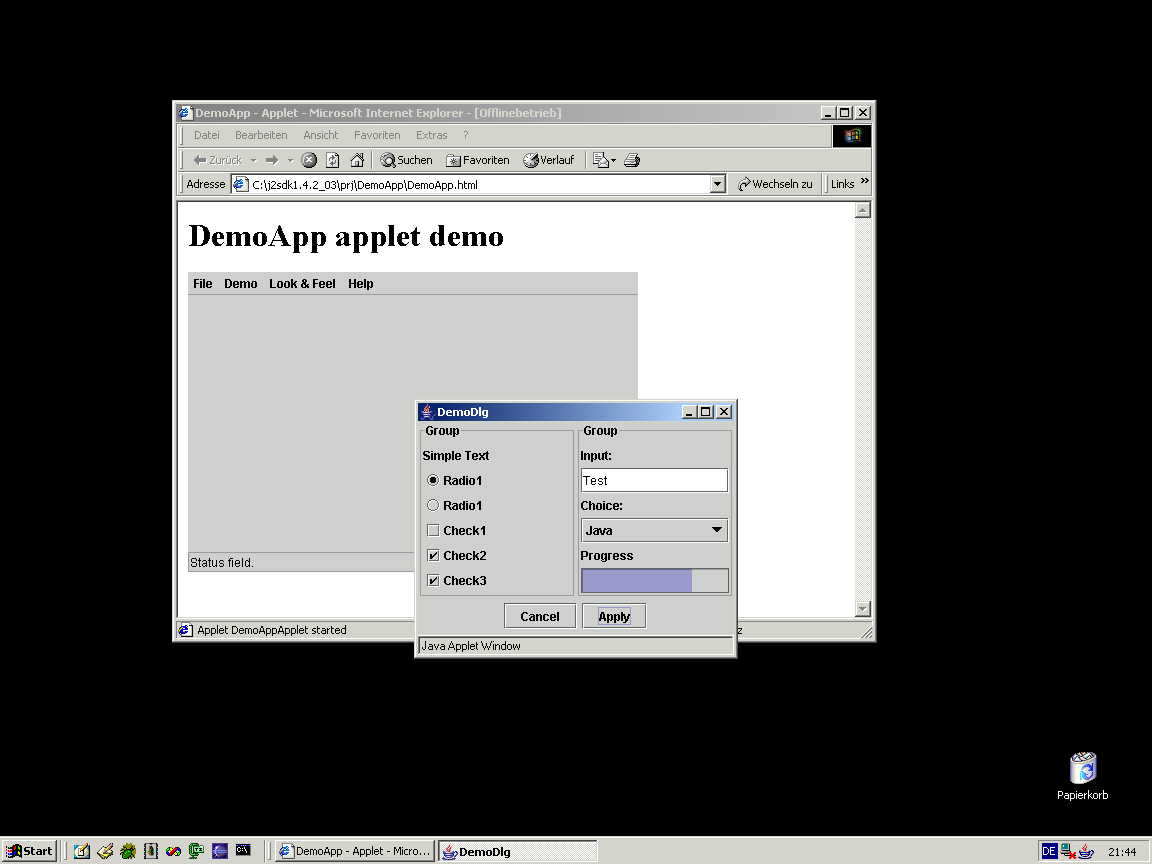The height and width of the screenshot is (864, 1152).
Task: Click the printer icon in toolbar
Action: pyautogui.click(x=631, y=160)
